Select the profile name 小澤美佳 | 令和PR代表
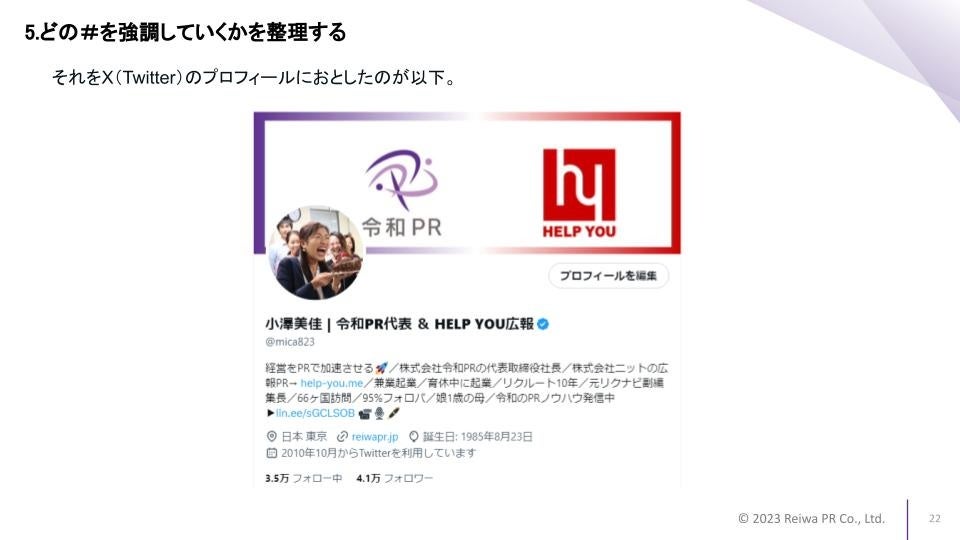This screenshot has width=960, height=540. coord(339,324)
